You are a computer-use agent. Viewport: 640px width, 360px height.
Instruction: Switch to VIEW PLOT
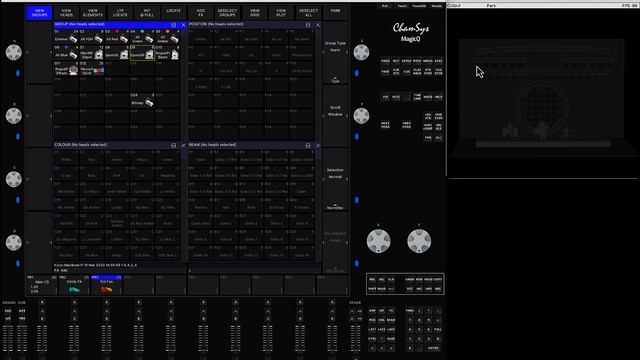(x=281, y=13)
